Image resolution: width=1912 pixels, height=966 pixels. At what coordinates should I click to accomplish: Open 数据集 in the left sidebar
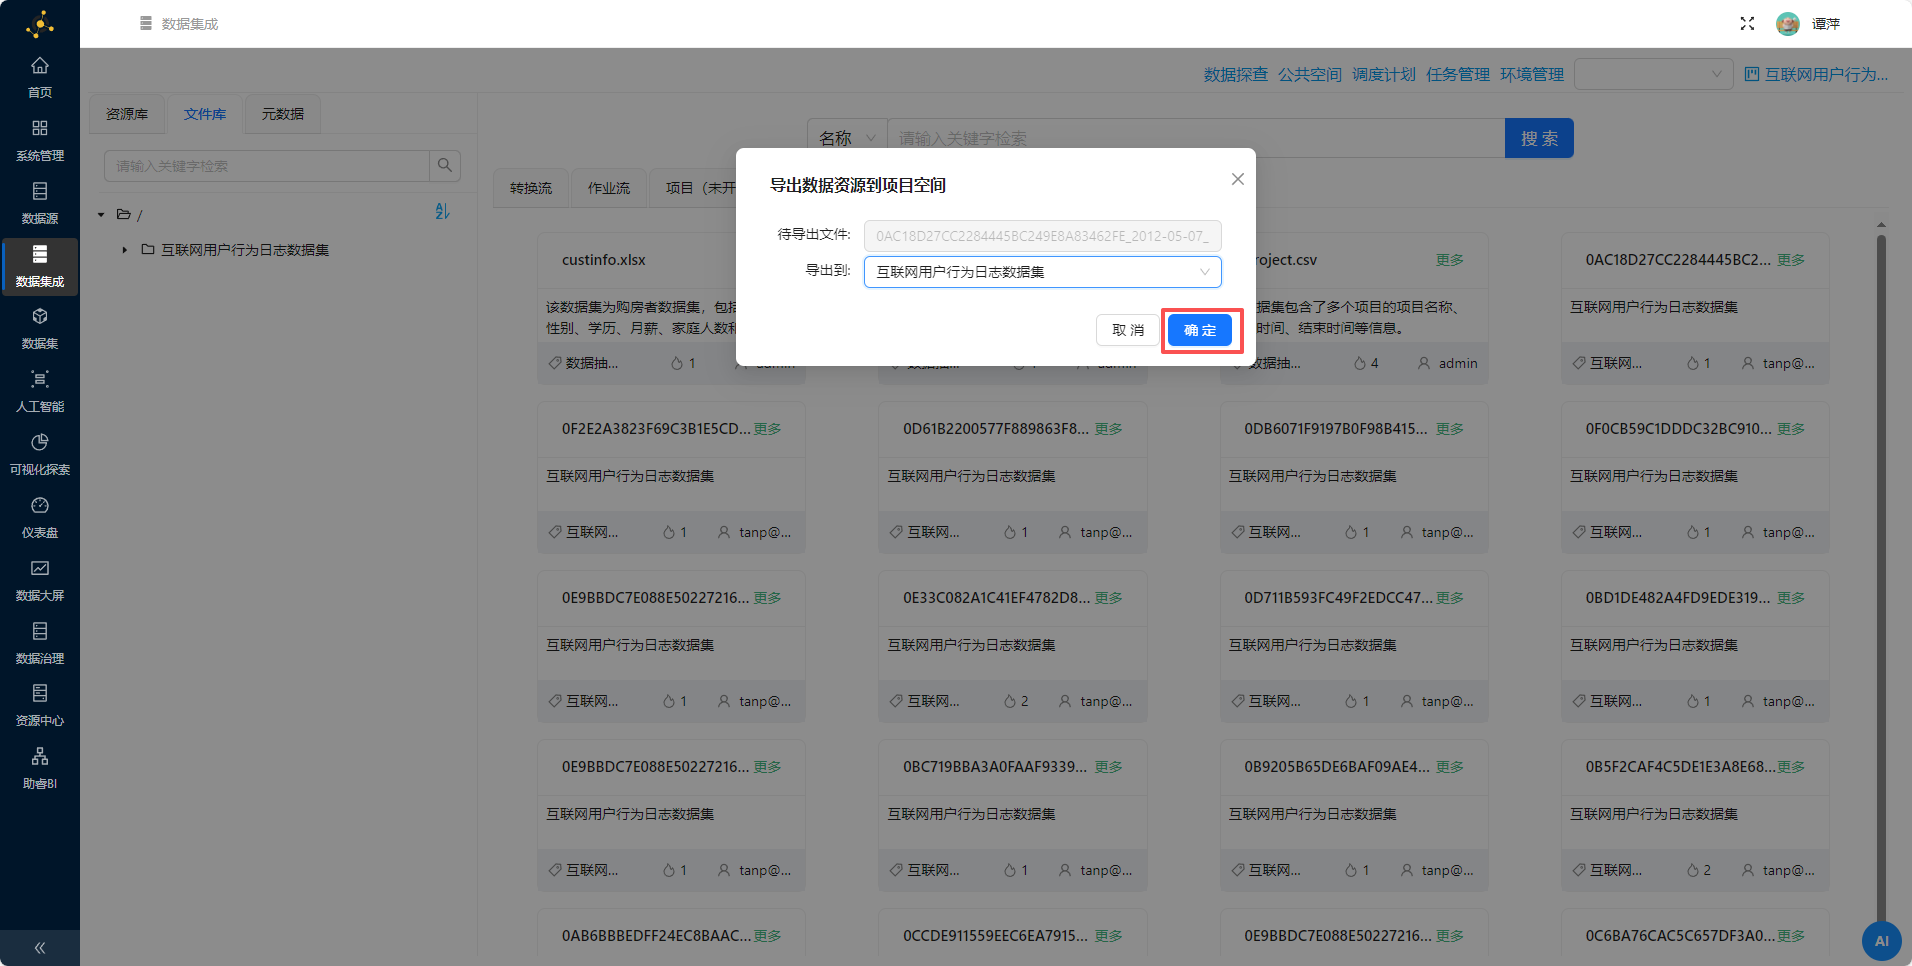[x=40, y=329]
